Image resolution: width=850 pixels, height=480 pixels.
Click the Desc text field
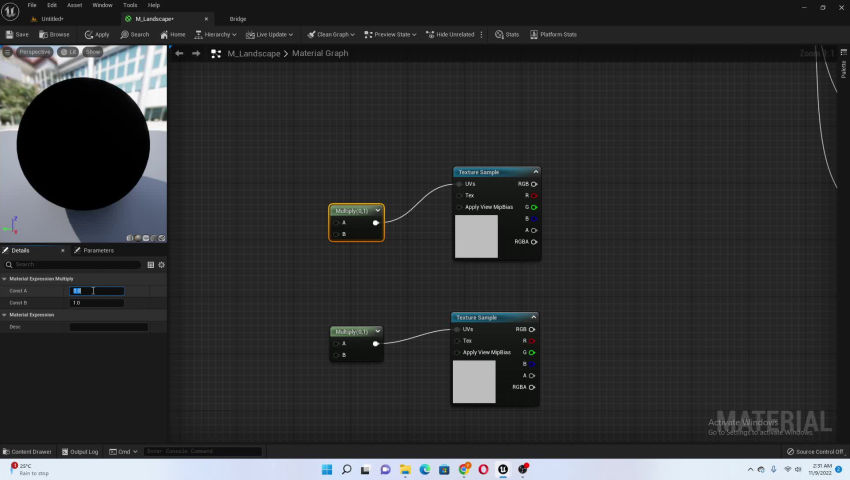click(109, 327)
